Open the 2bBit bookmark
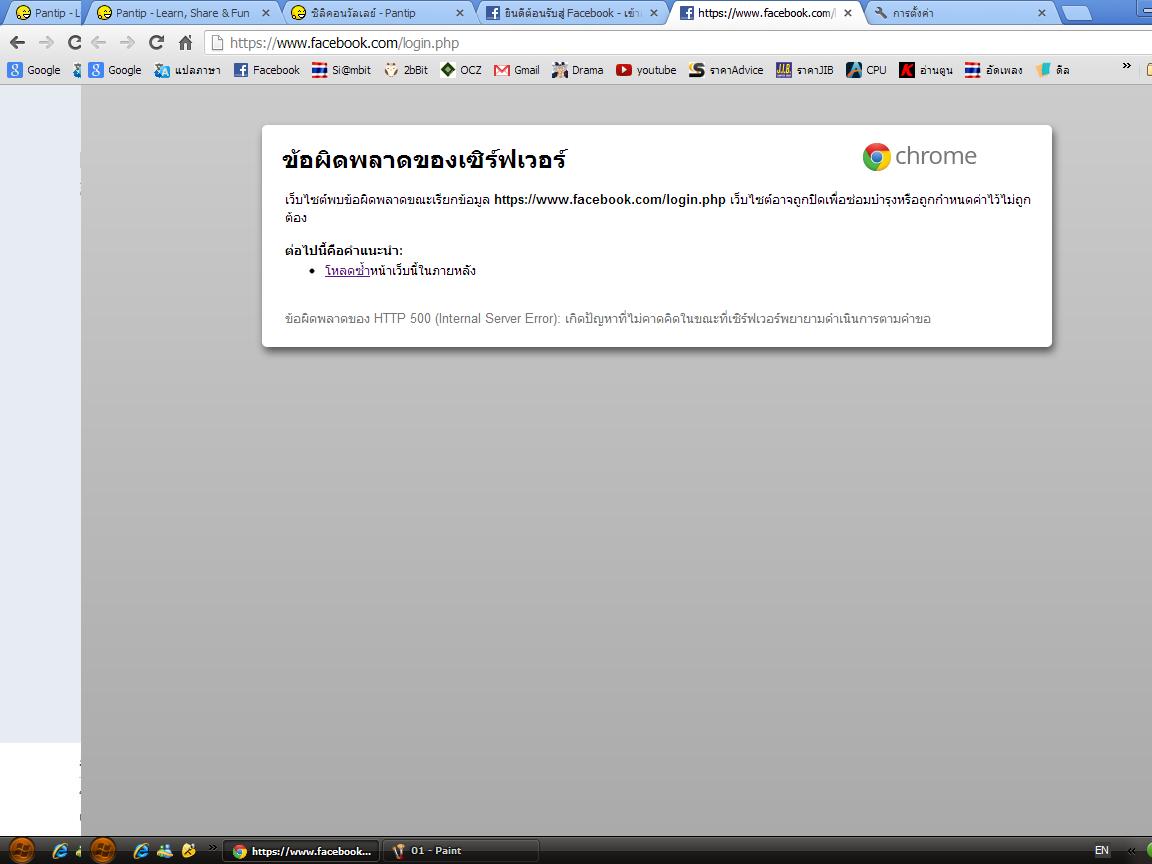The image size is (1152, 864). point(406,70)
